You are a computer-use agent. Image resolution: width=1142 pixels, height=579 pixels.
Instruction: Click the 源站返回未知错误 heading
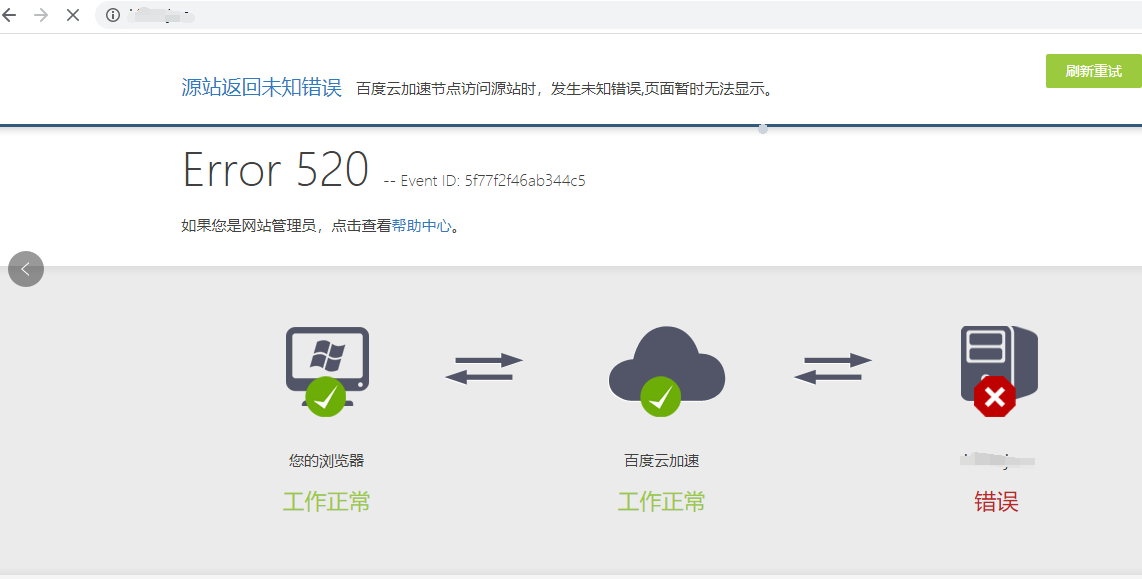[x=261, y=87]
